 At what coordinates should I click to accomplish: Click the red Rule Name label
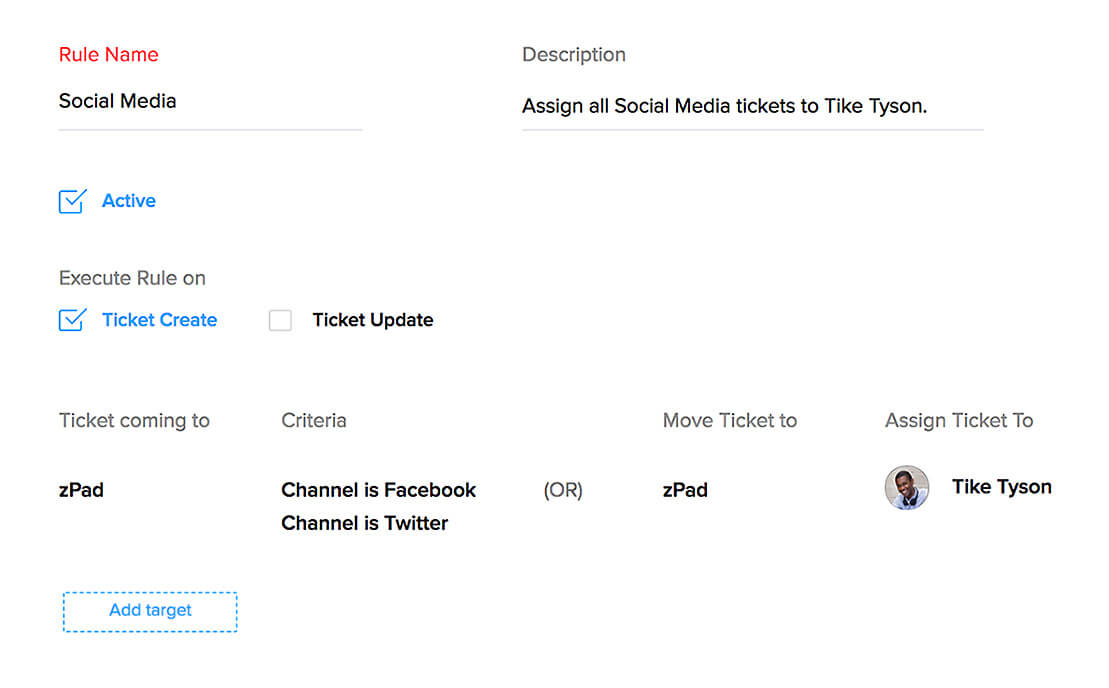tap(108, 55)
